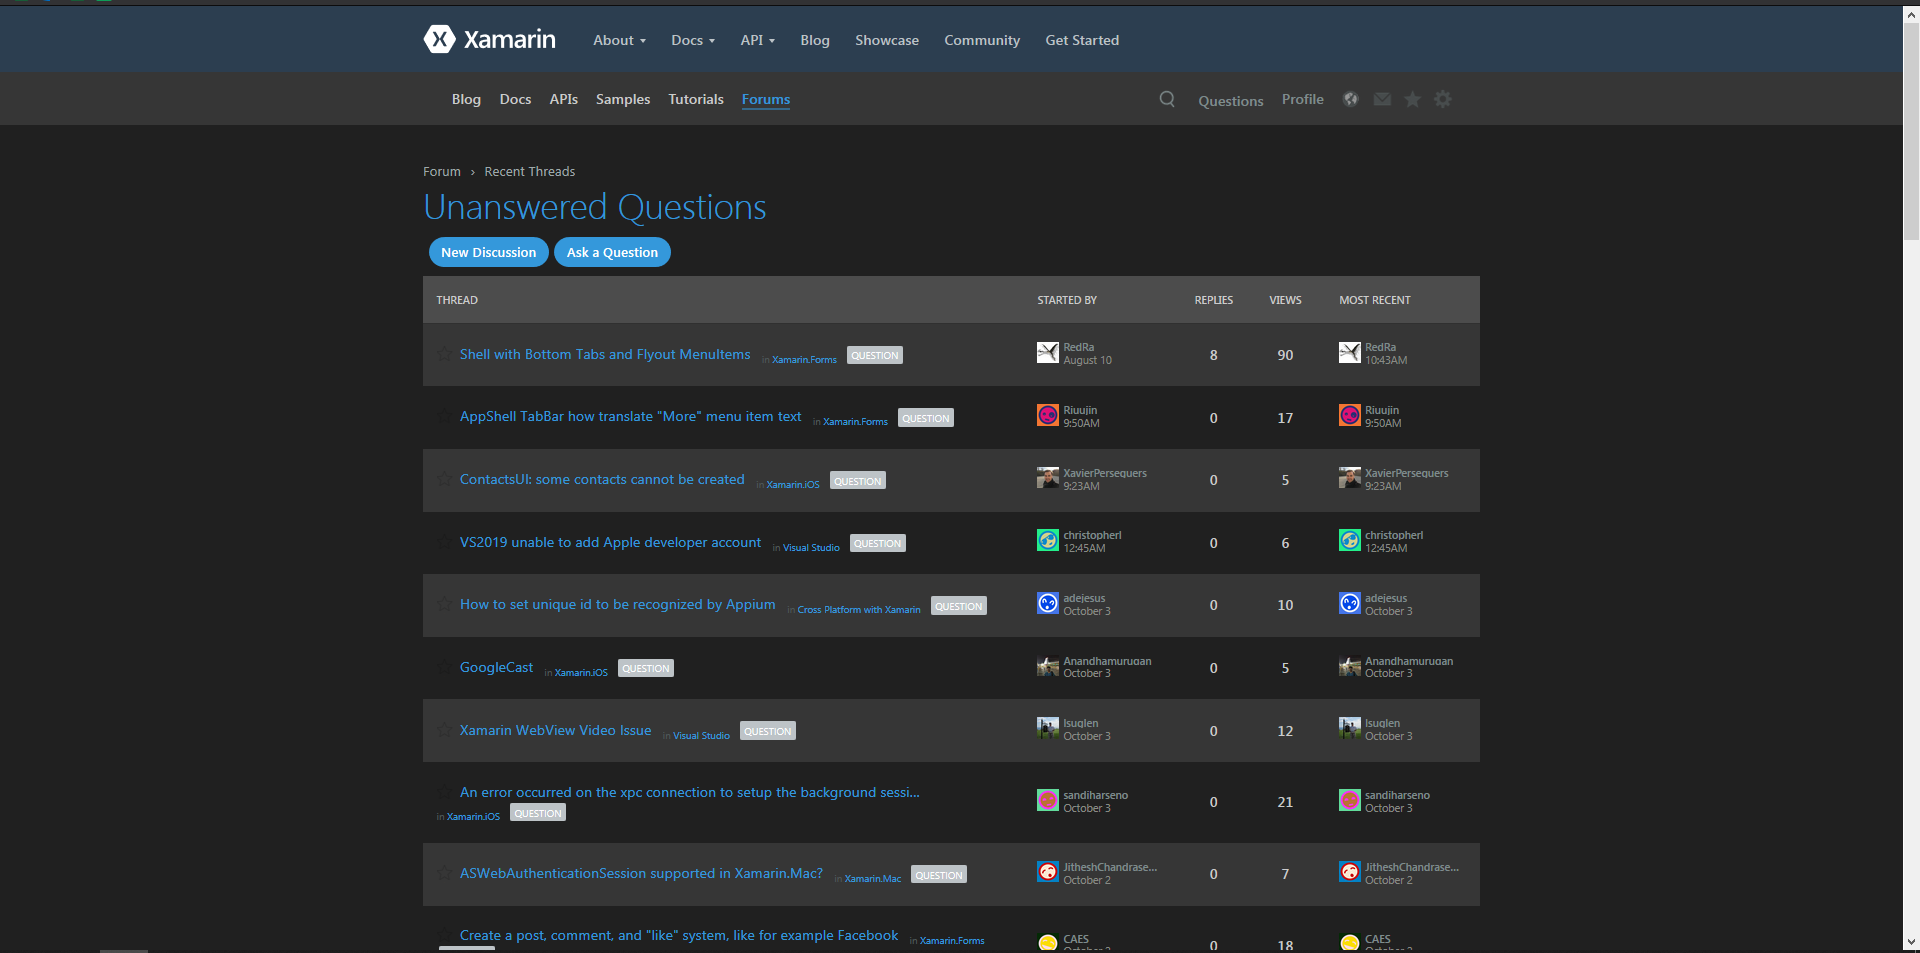Image resolution: width=1920 pixels, height=953 pixels.
Task: Bookmark the 'ContactsUI' thread star
Action: [444, 478]
